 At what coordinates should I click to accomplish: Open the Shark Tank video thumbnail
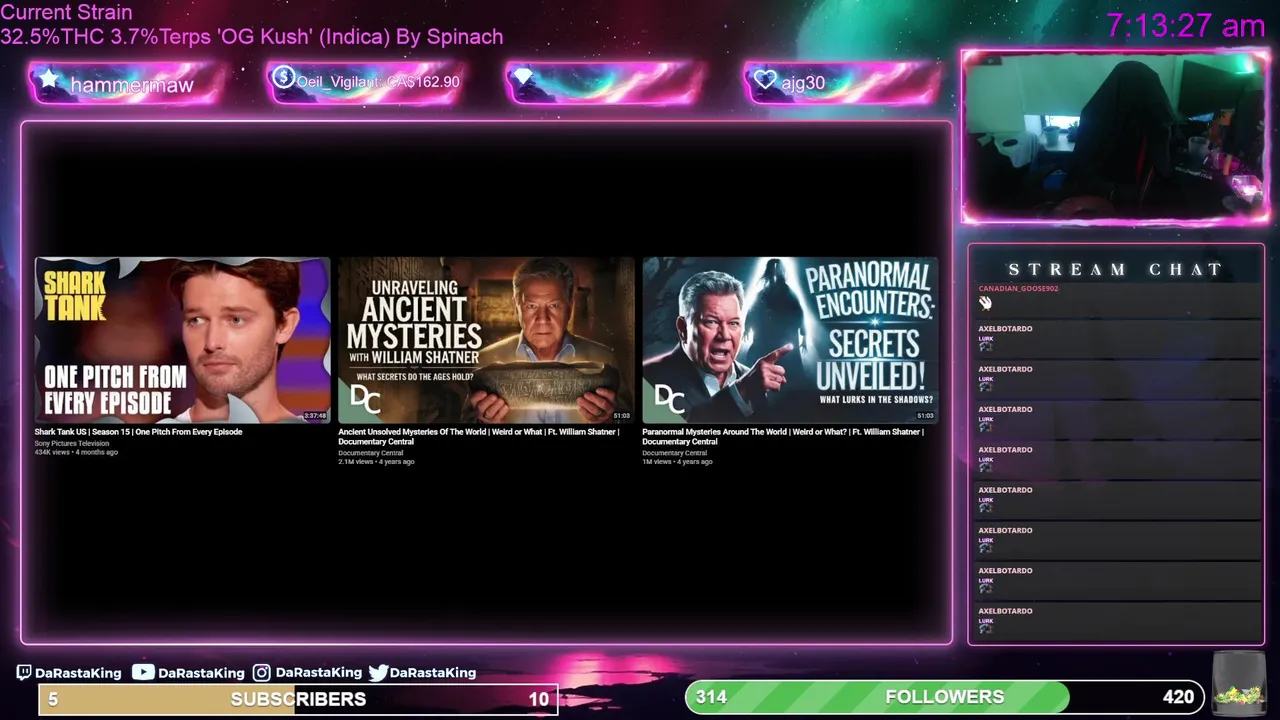[x=182, y=340]
